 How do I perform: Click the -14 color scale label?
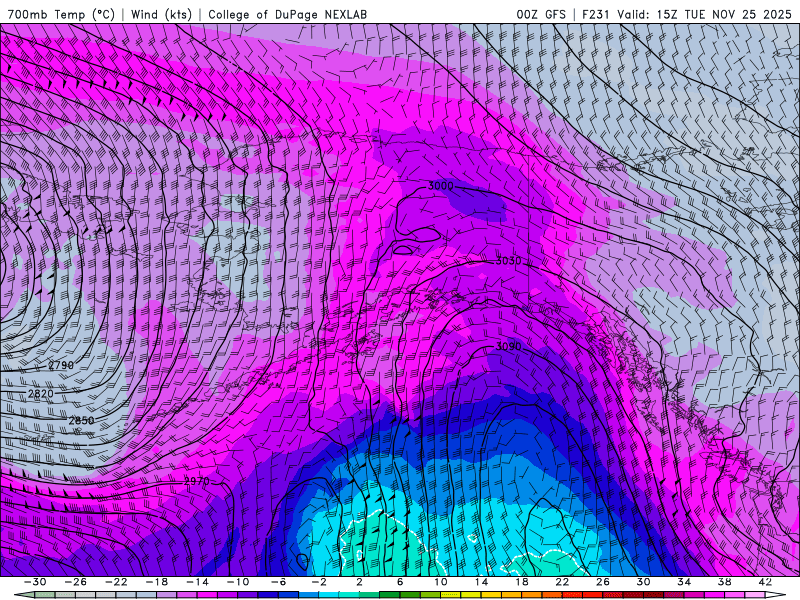click(197, 582)
